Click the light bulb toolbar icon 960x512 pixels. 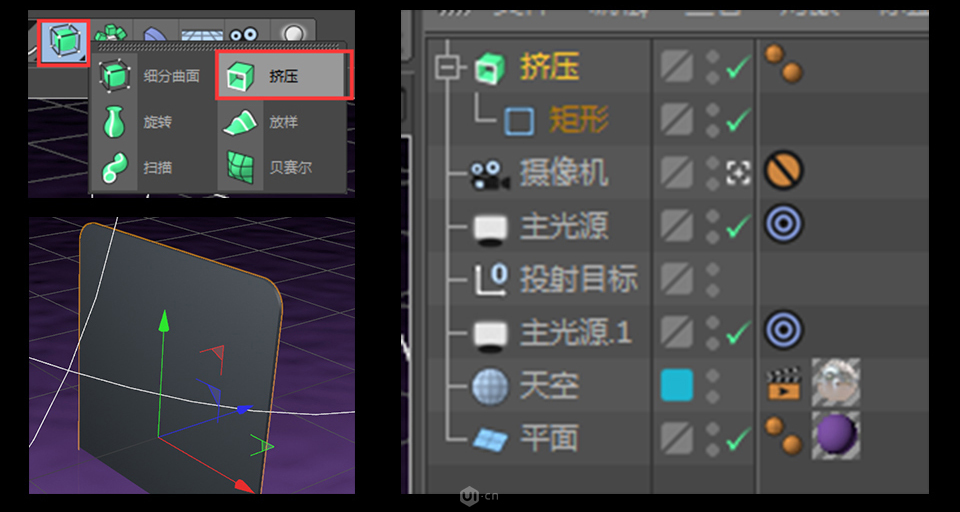click(x=293, y=34)
